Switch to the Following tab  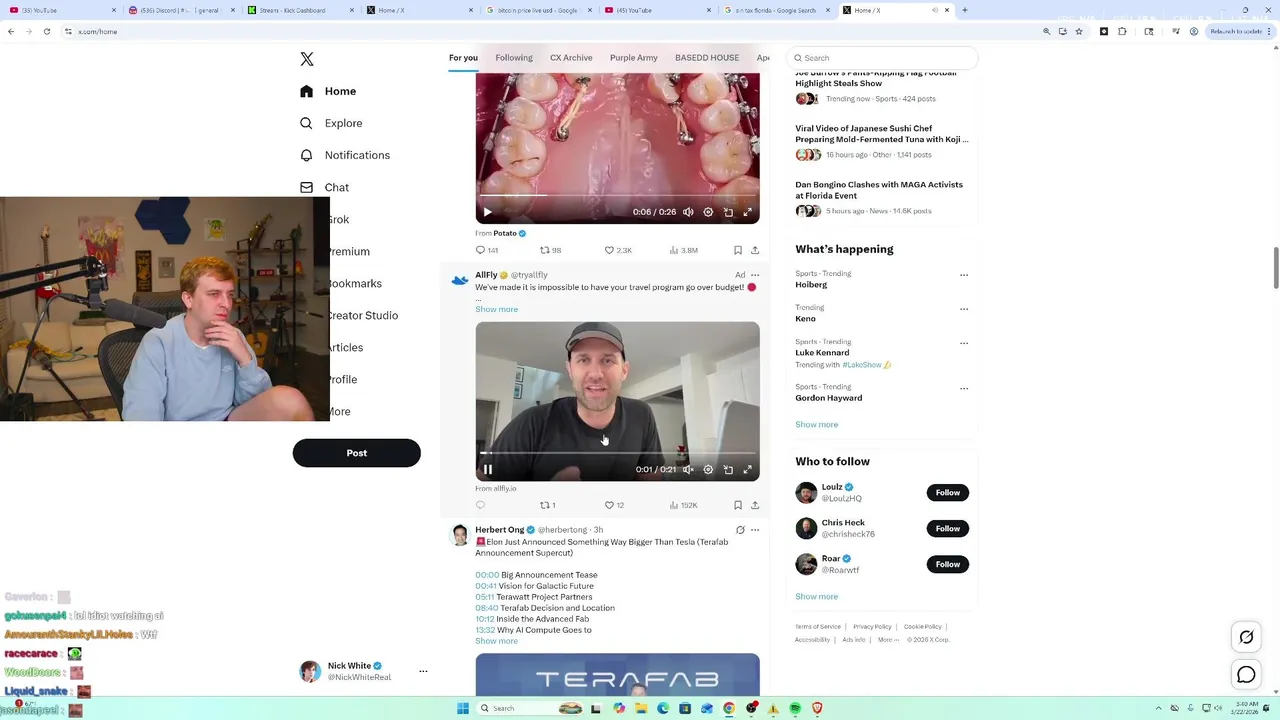pos(514,58)
